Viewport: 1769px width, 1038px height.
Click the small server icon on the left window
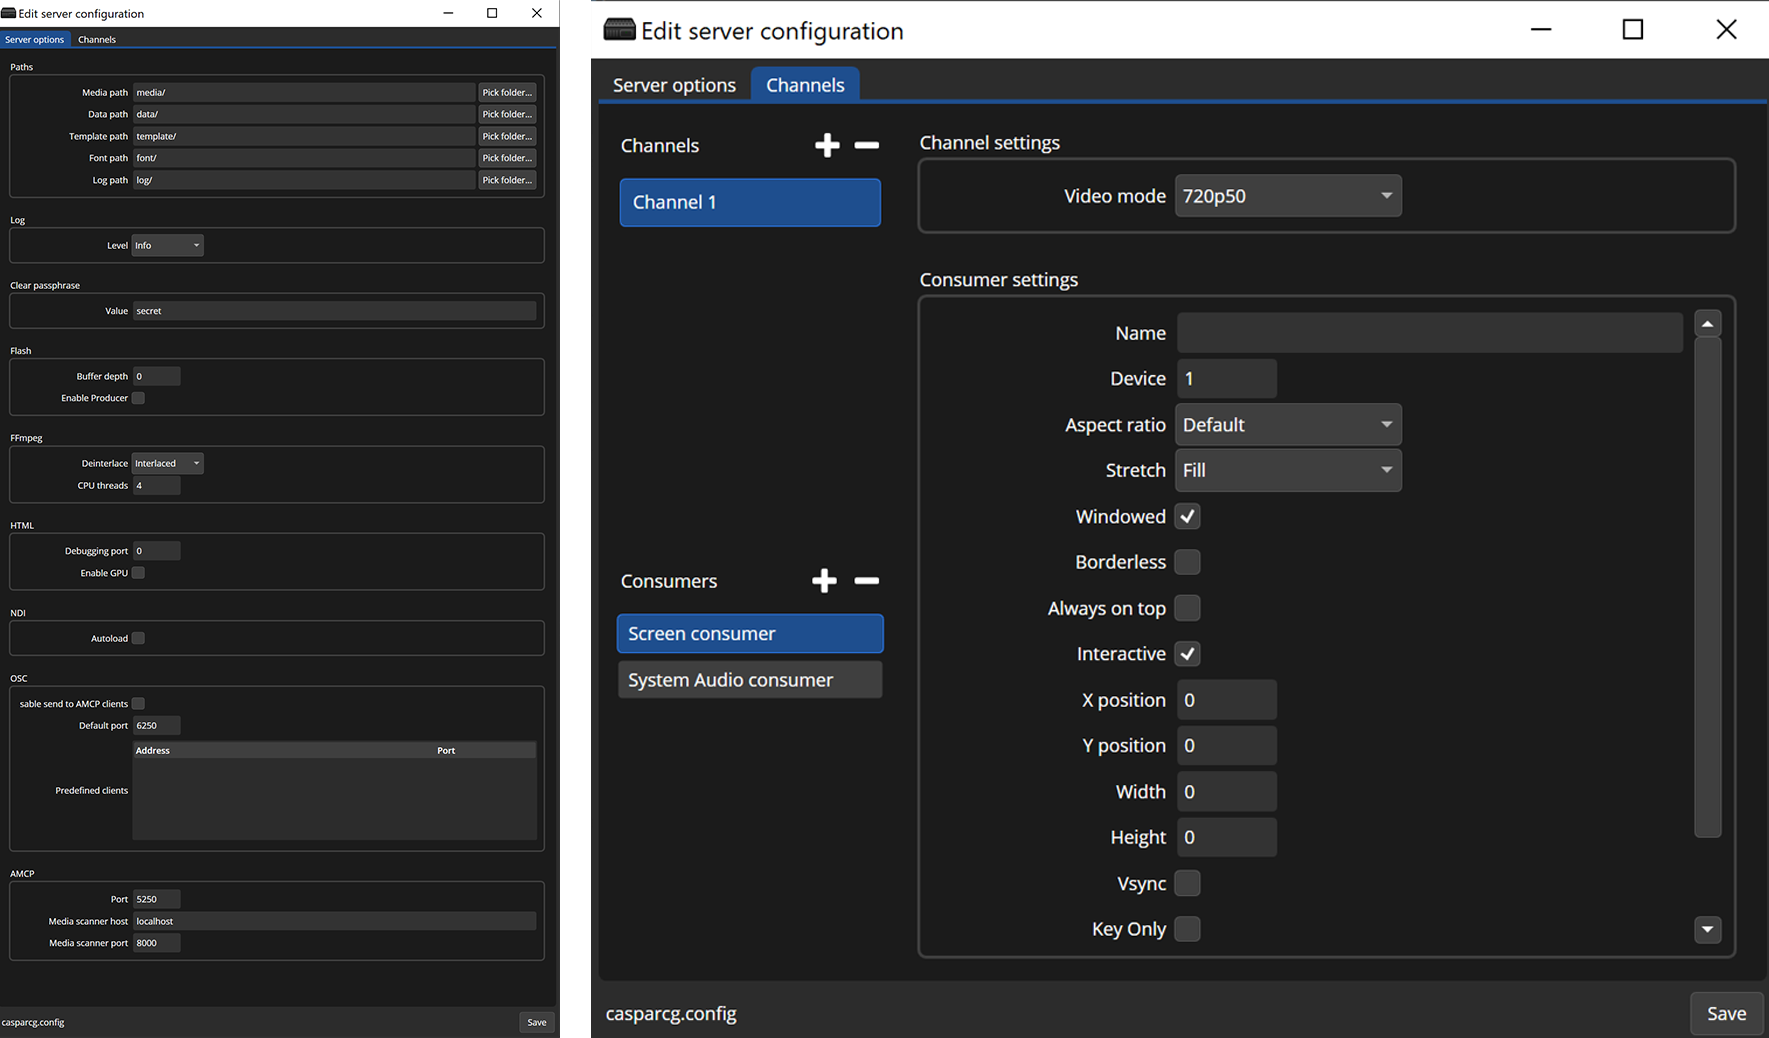coord(8,13)
